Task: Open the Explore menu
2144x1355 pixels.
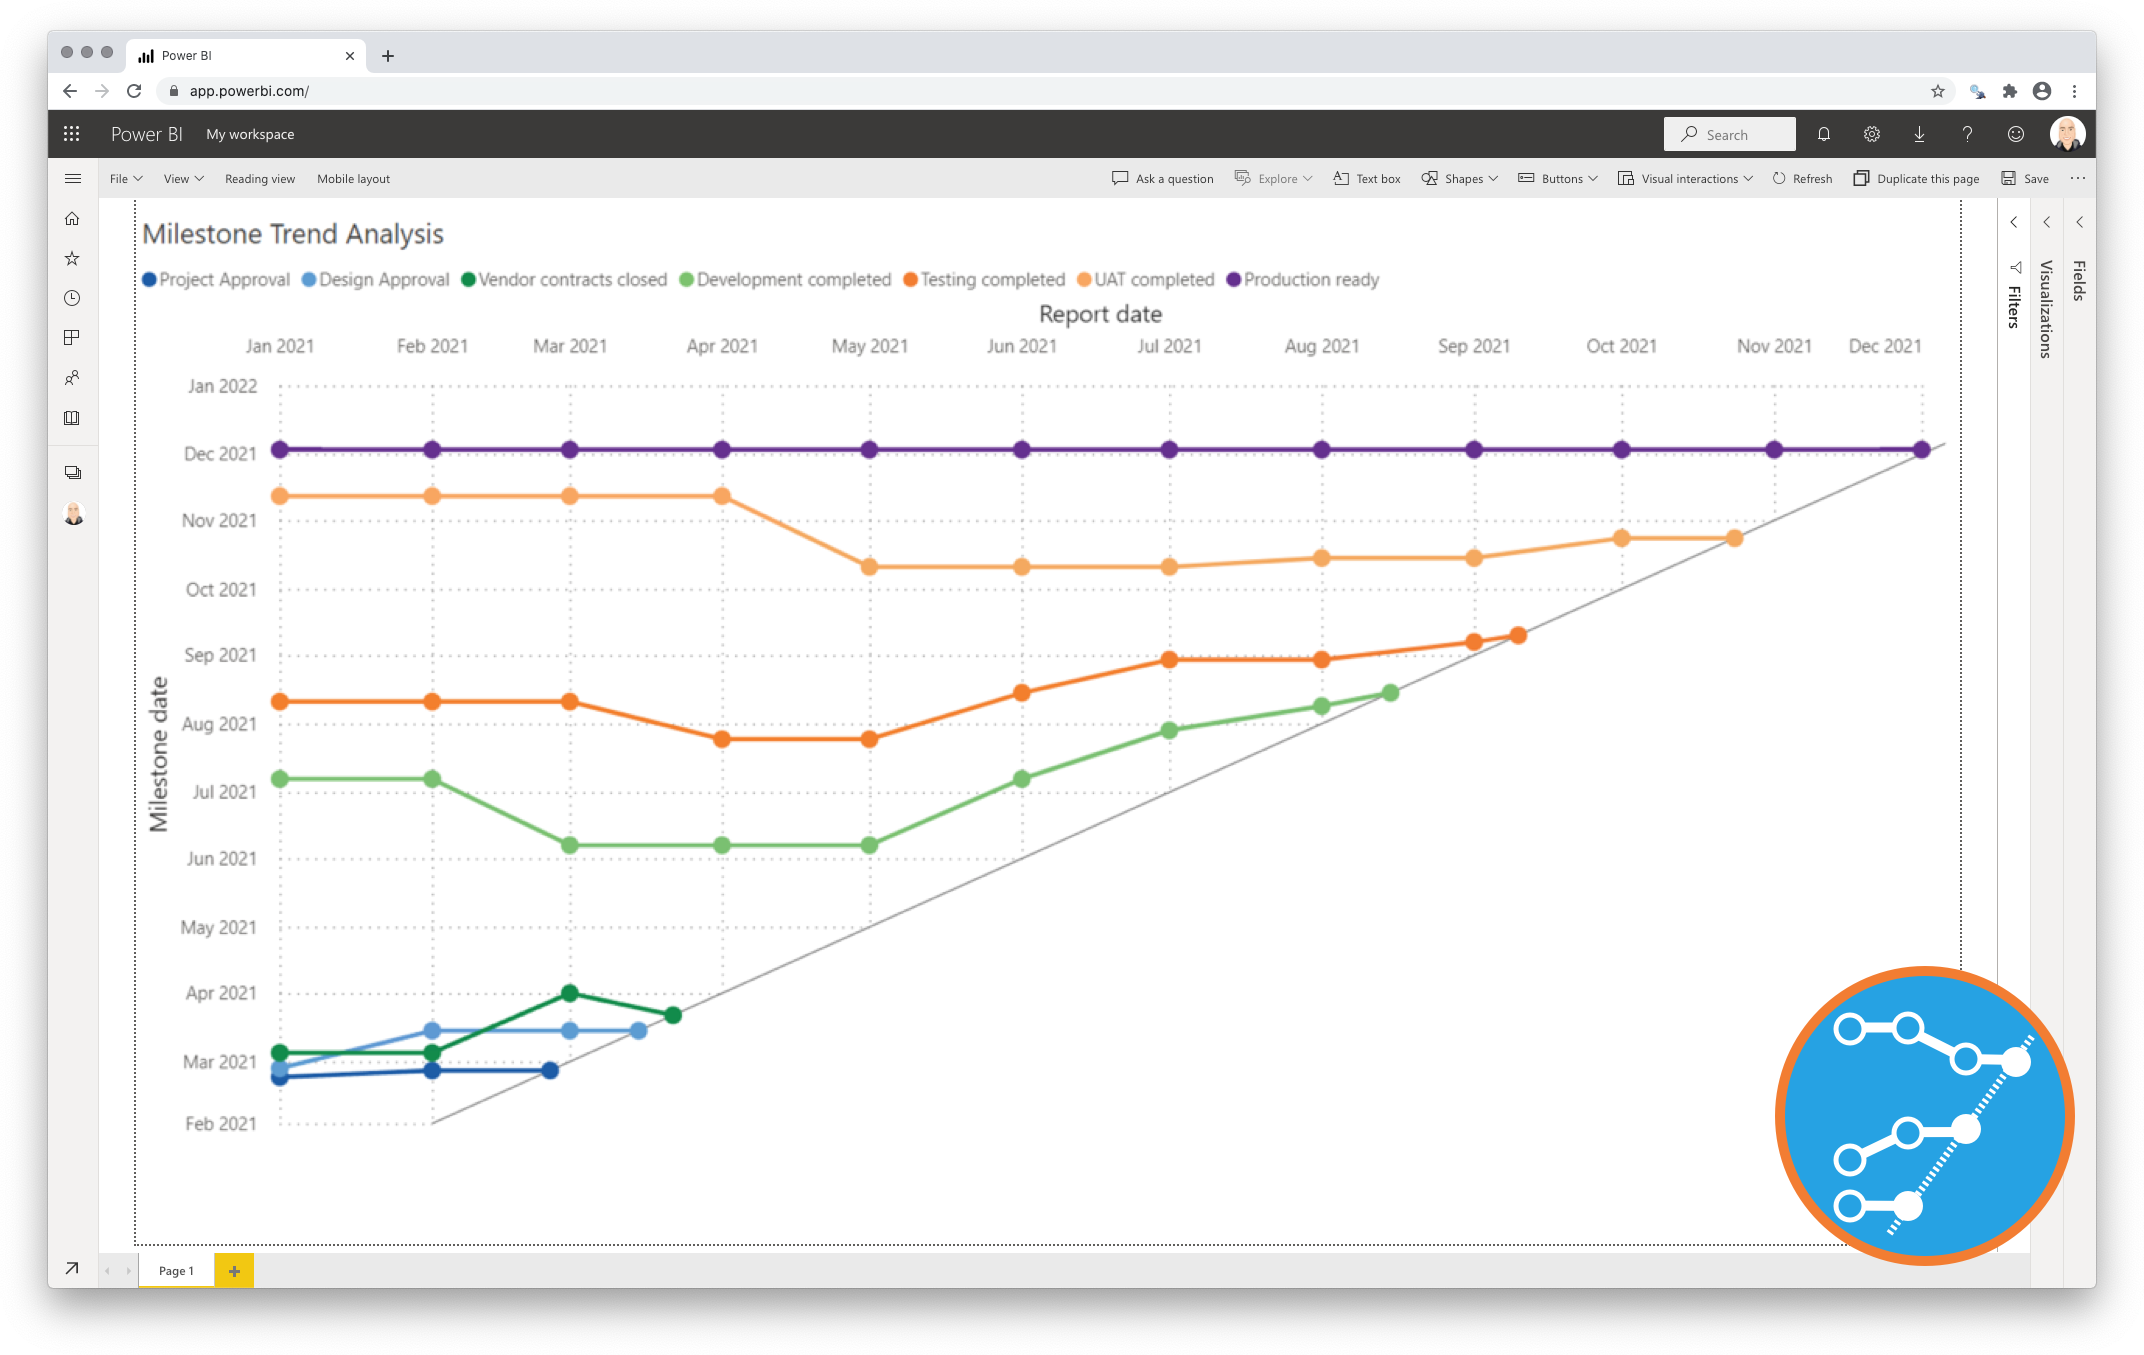Action: click(1276, 178)
